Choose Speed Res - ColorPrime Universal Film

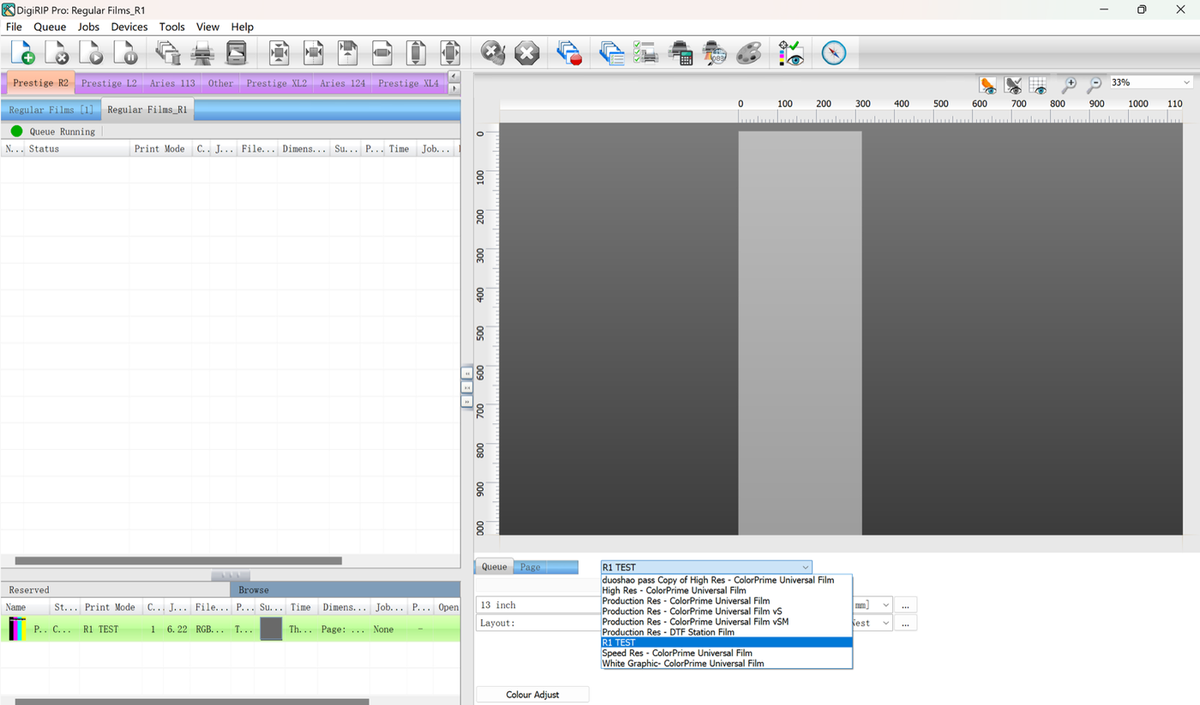pos(726,653)
